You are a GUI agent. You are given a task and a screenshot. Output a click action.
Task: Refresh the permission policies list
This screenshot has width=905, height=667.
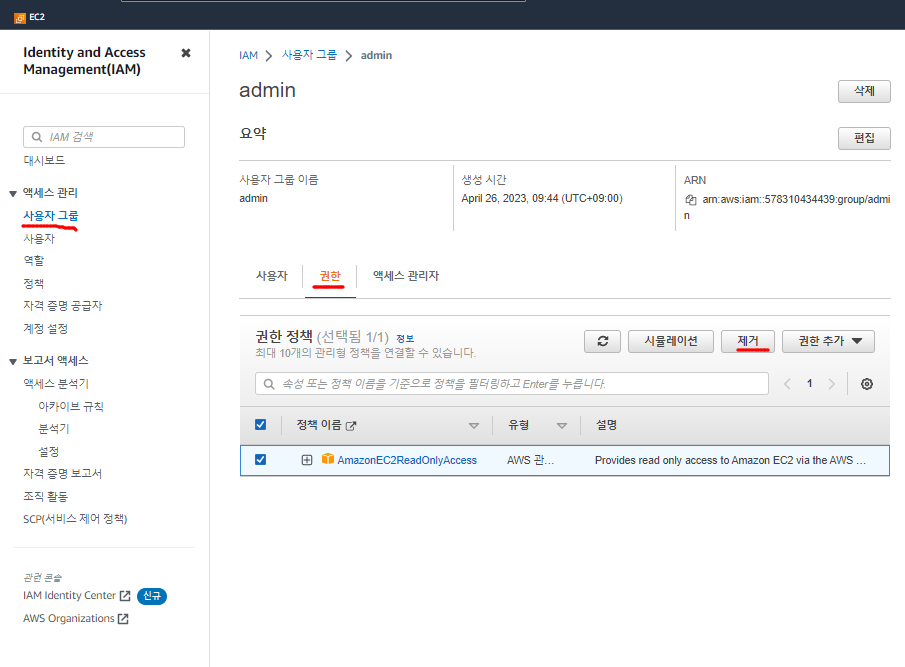(603, 341)
